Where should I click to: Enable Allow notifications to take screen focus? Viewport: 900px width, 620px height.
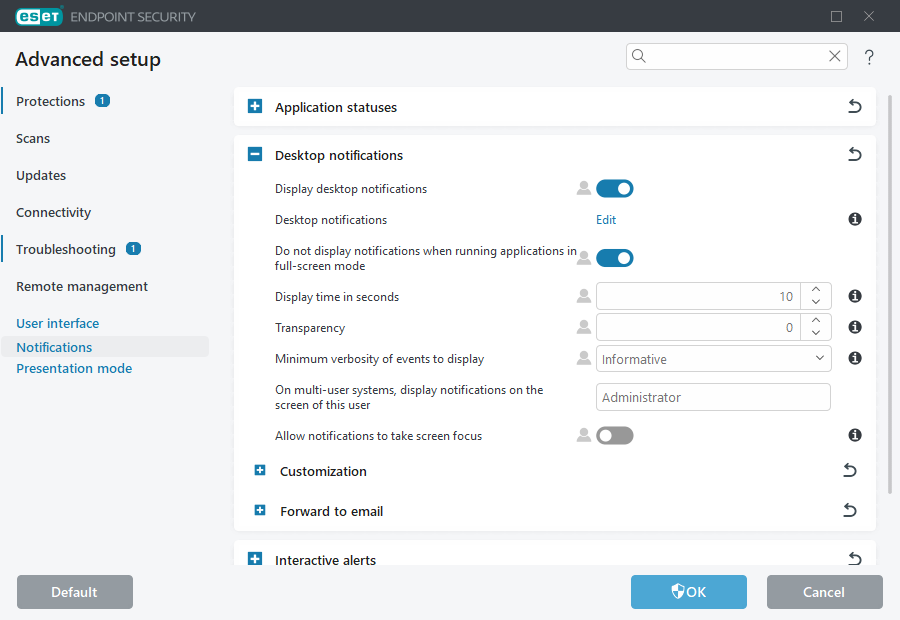coord(614,435)
